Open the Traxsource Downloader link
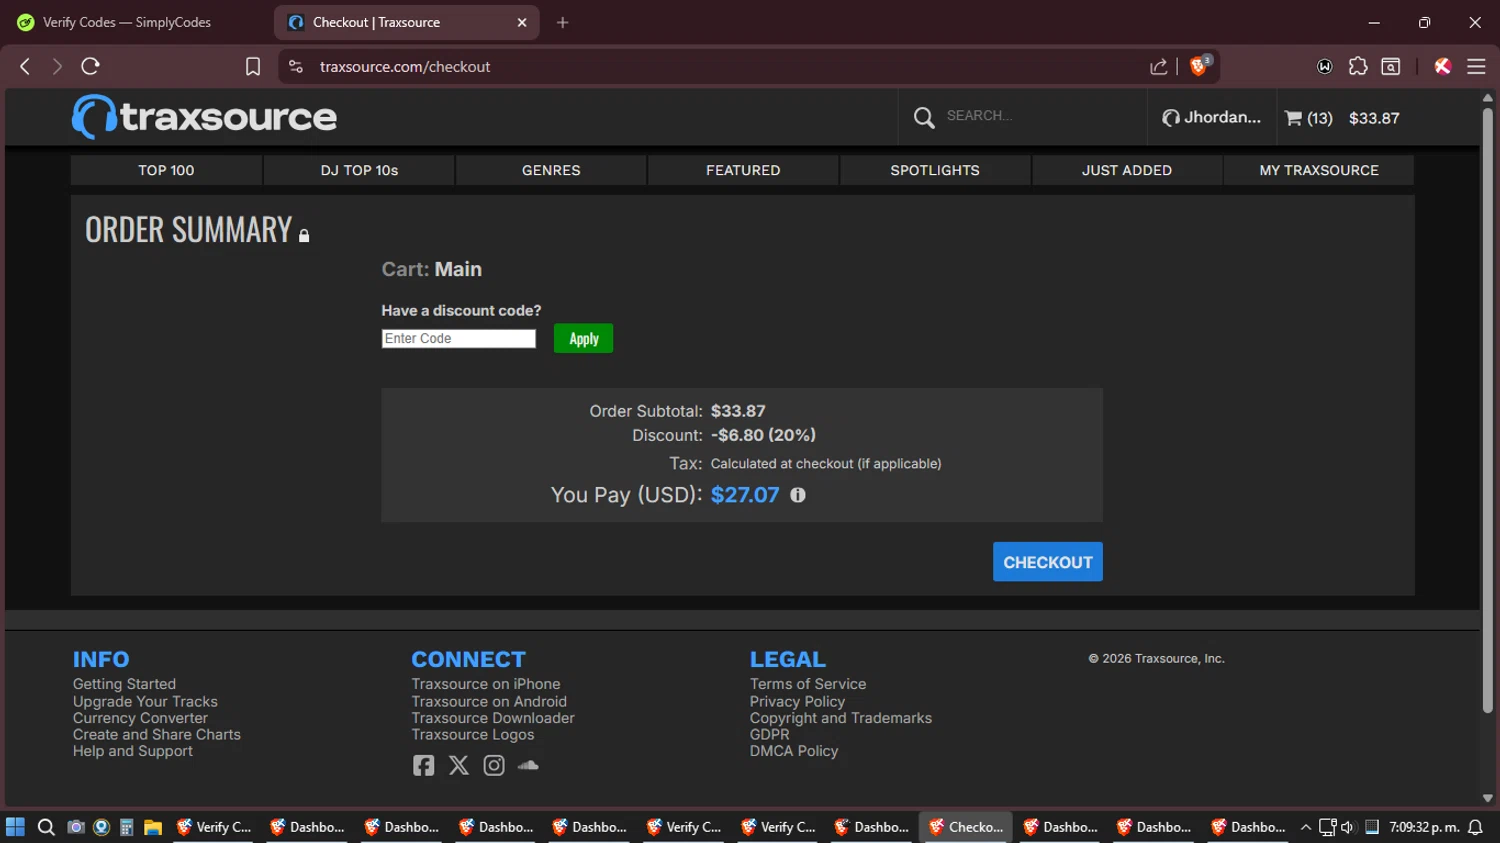The width and height of the screenshot is (1500, 843). (493, 718)
